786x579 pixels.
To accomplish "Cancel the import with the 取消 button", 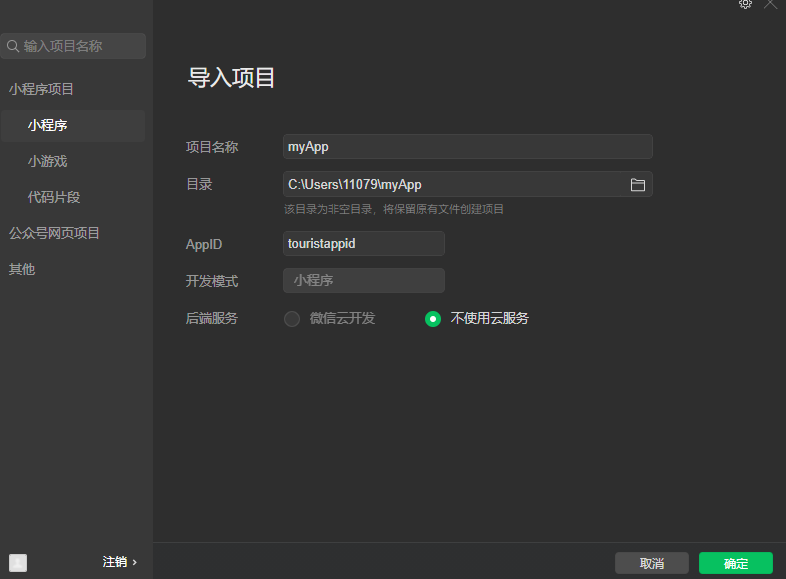I will click(652, 563).
